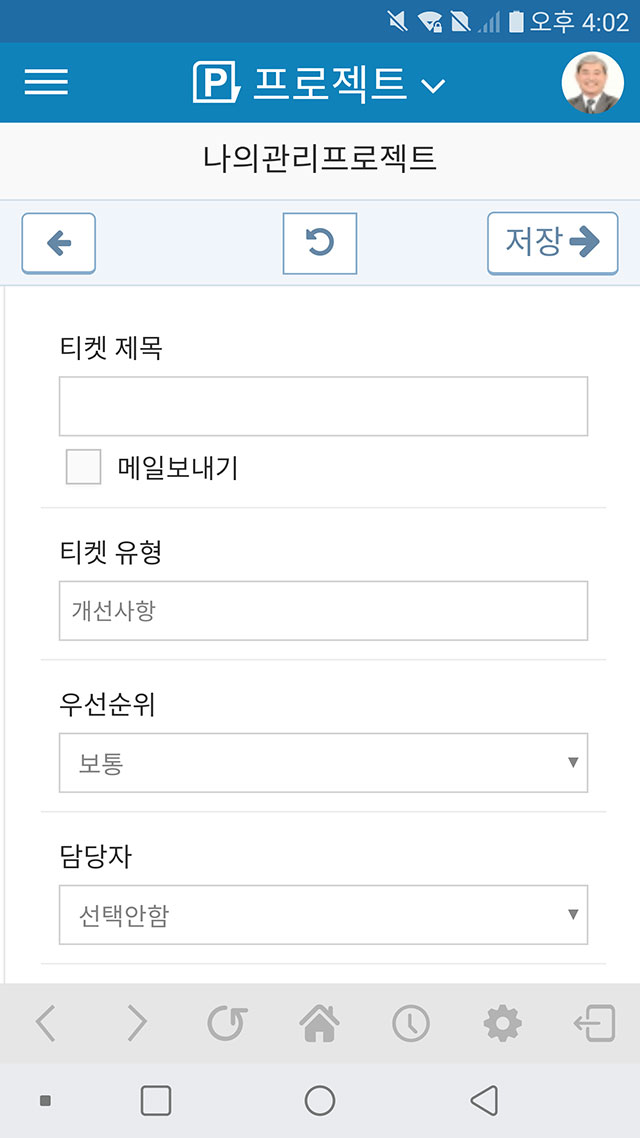Click the 저장 save button
This screenshot has width=640, height=1138.
click(x=553, y=243)
